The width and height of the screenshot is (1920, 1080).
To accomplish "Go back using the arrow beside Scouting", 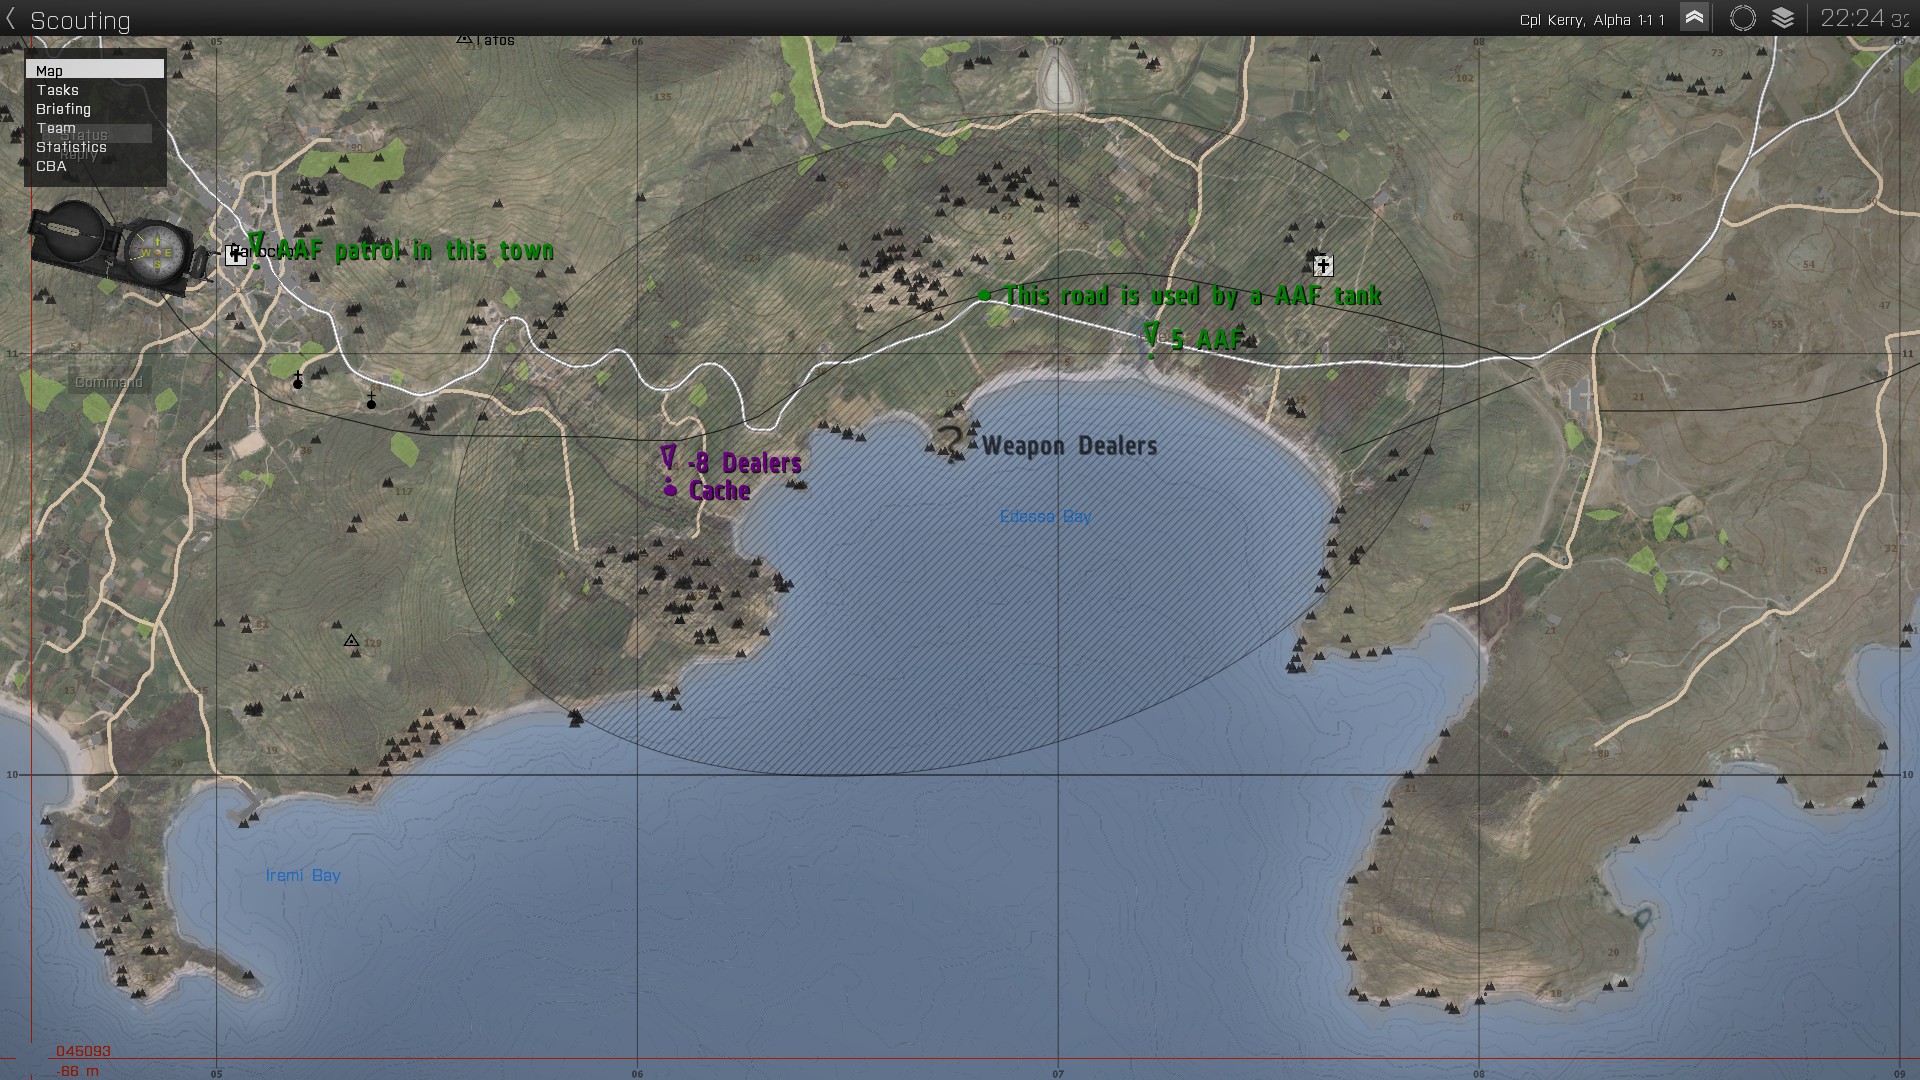I will click(x=11, y=20).
